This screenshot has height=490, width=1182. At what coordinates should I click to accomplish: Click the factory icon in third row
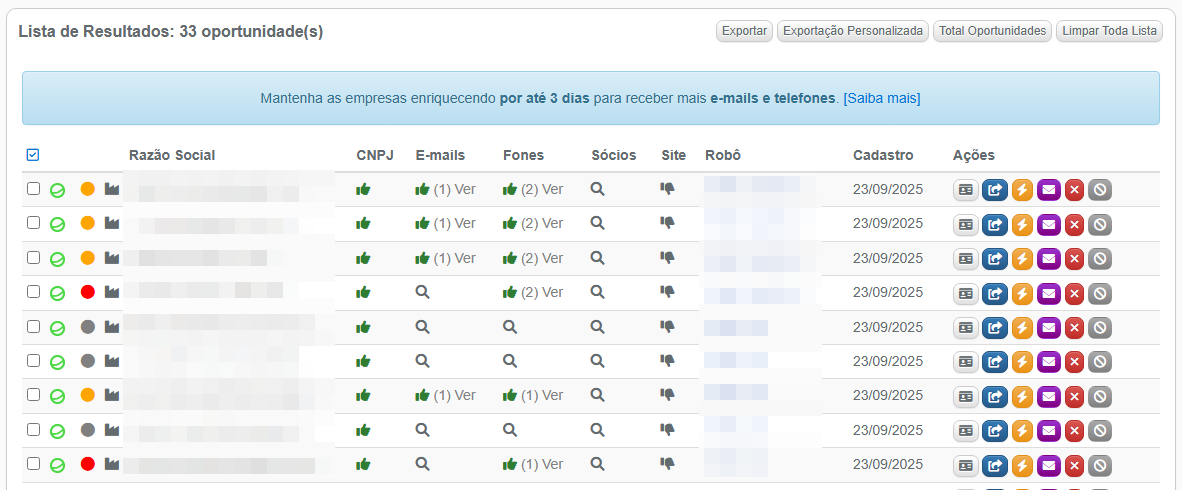pyautogui.click(x=112, y=258)
